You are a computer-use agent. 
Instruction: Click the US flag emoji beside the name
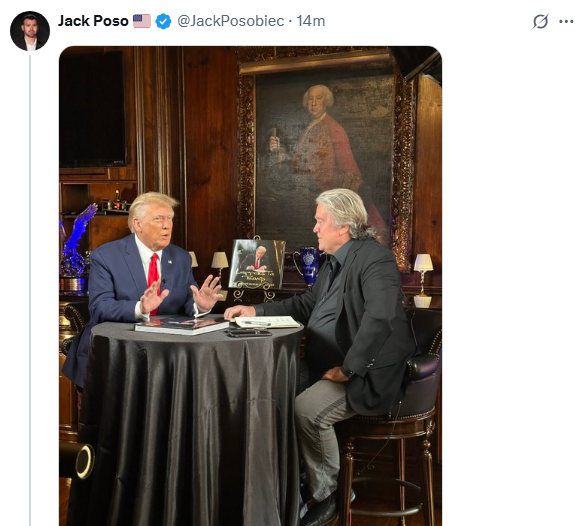coord(142,21)
